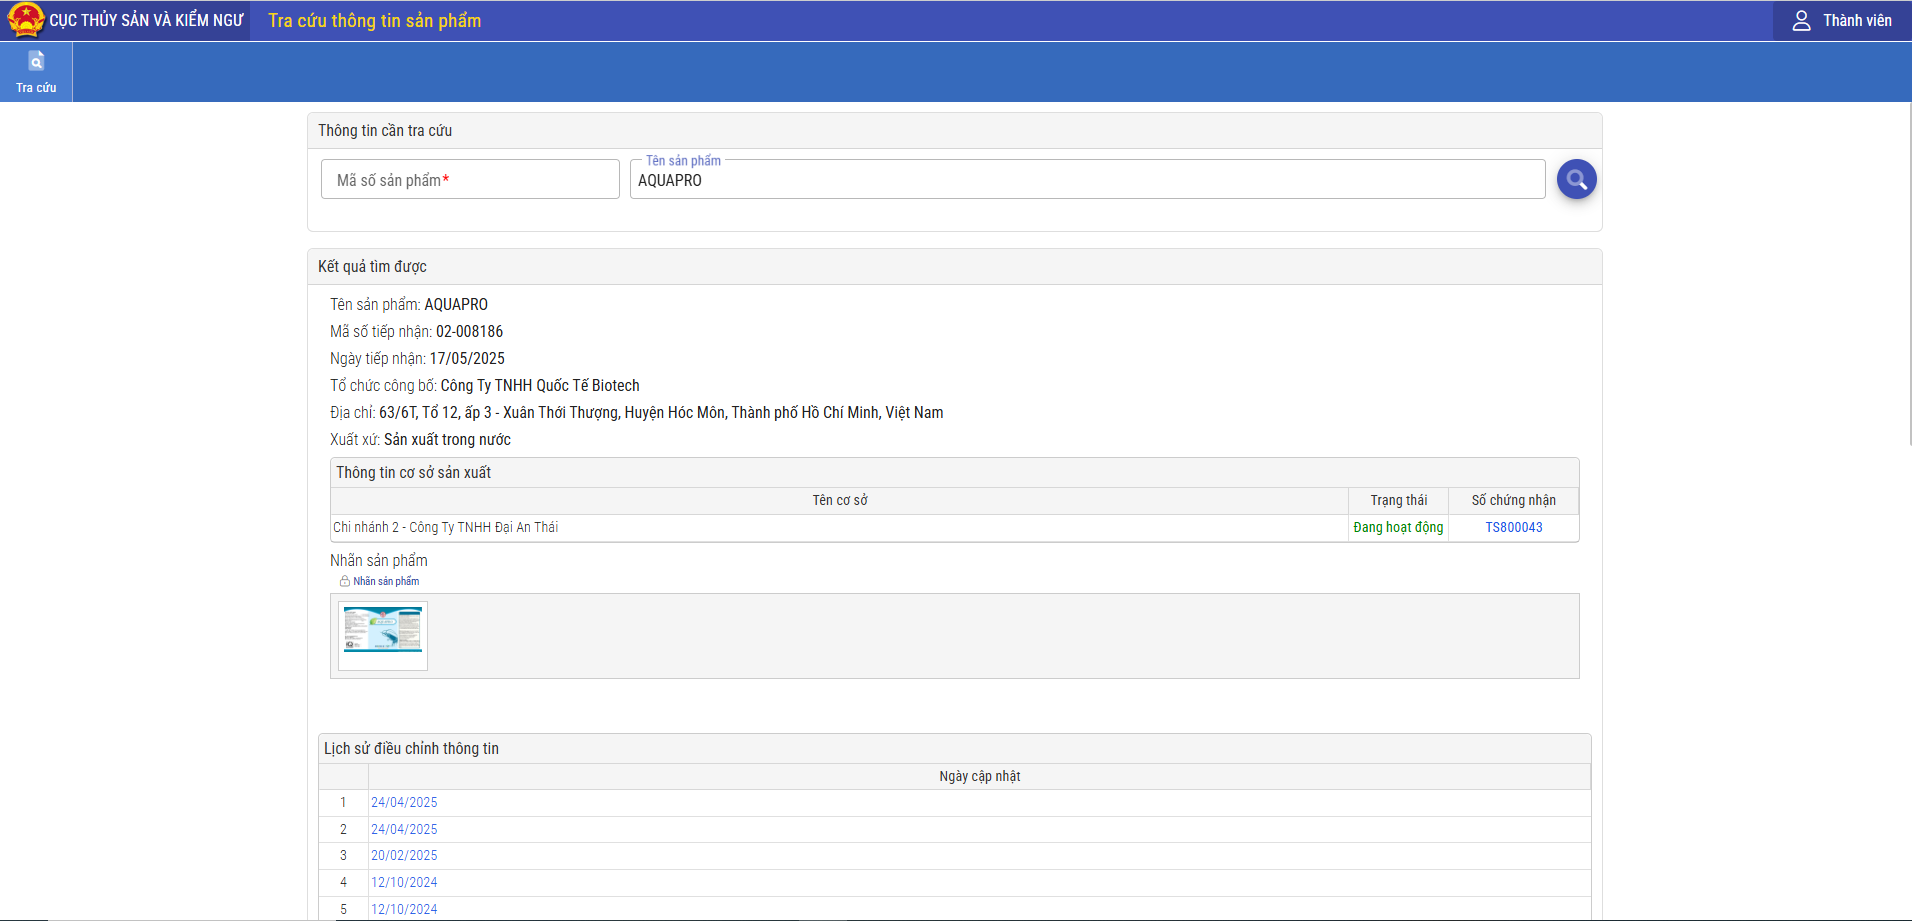Focus the Tên sản phẩm field containing AQUAPRO
1912x921 pixels.
point(1088,179)
